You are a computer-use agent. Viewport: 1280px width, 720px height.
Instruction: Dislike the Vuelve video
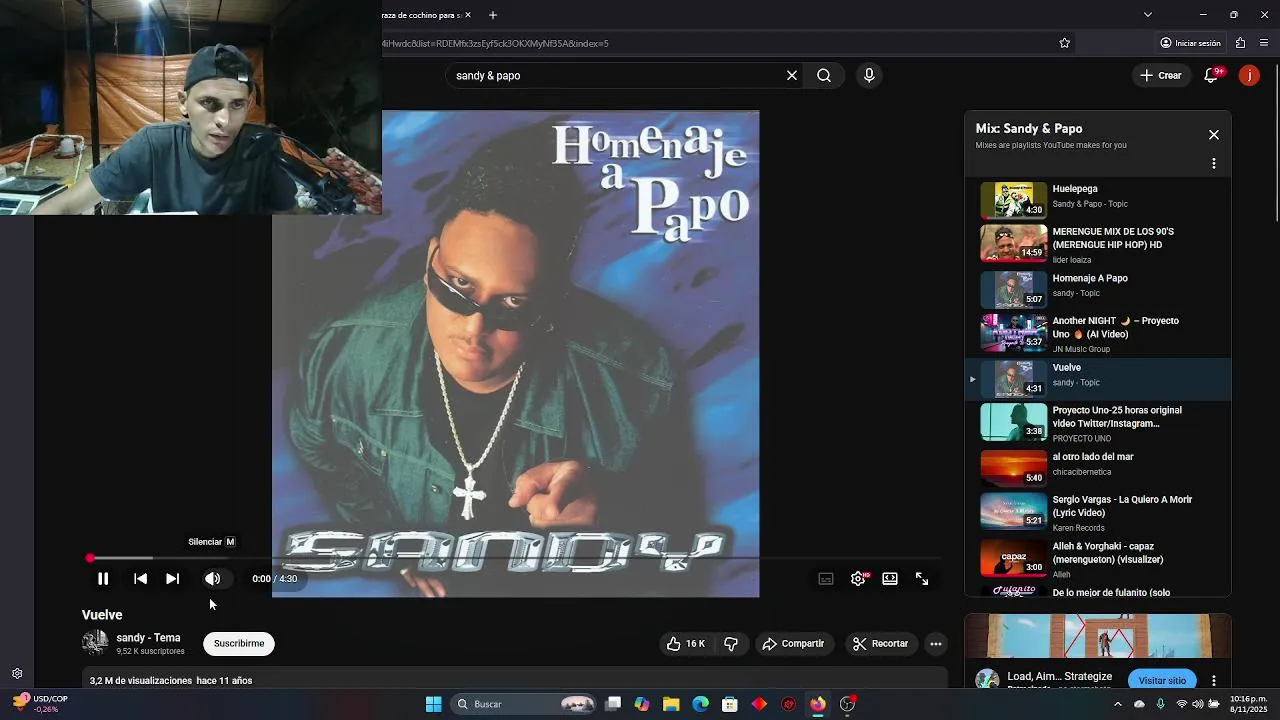click(731, 644)
